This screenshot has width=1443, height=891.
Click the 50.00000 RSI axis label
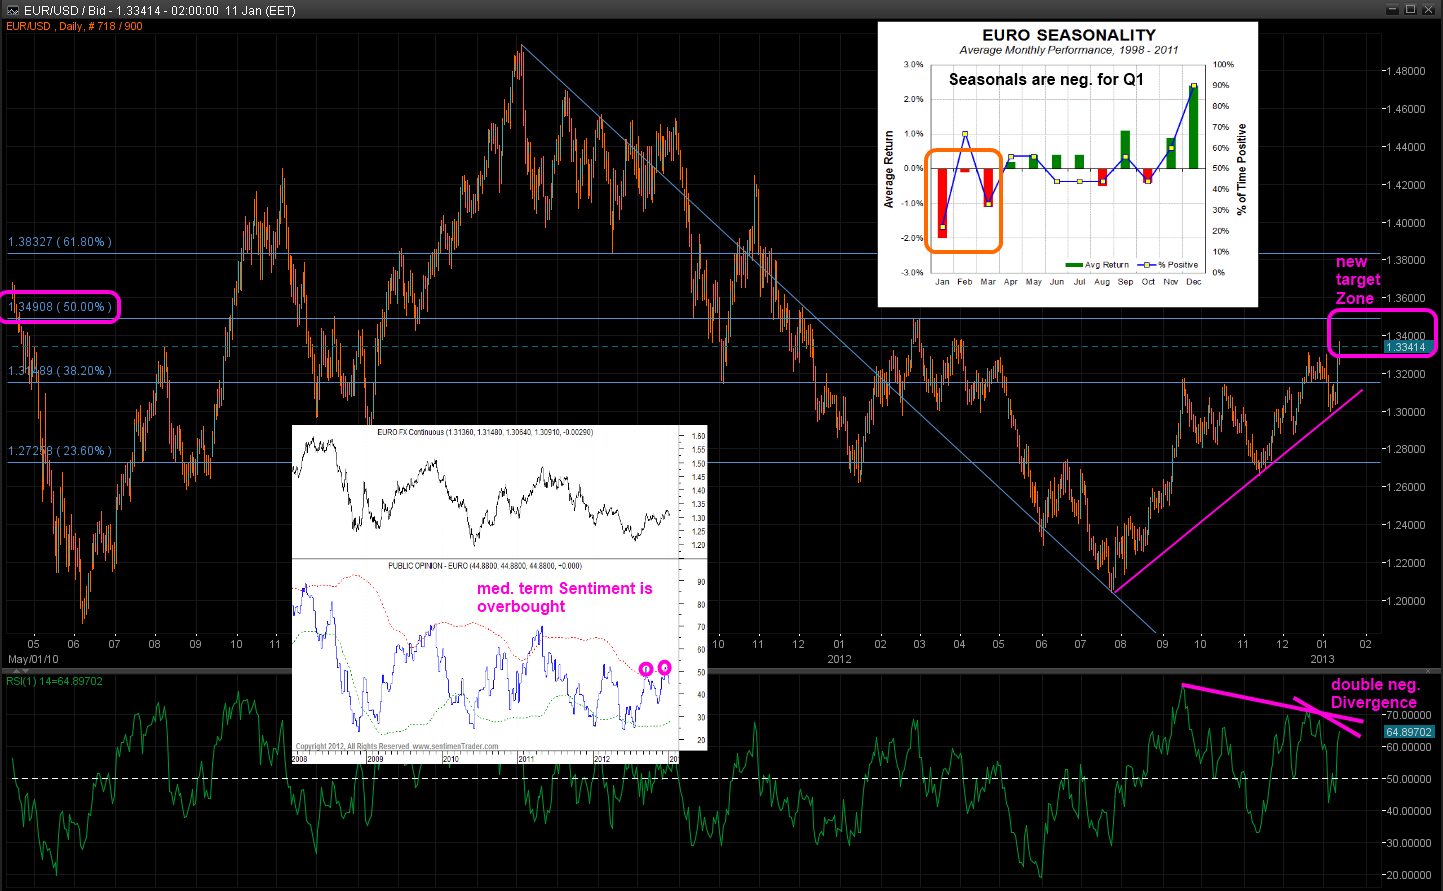[1408, 780]
